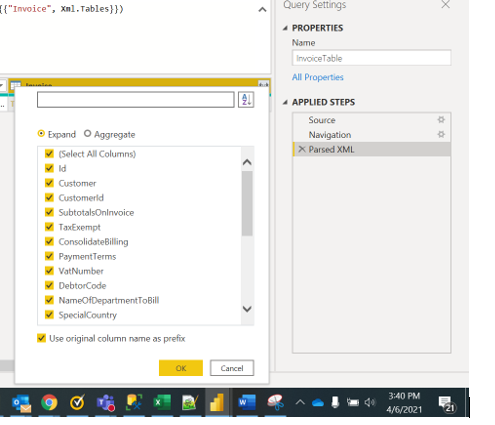Uncheck the ConsolidateBilling column checkbox
Screen dimensions: 495x425
pyautogui.click(x=49, y=242)
